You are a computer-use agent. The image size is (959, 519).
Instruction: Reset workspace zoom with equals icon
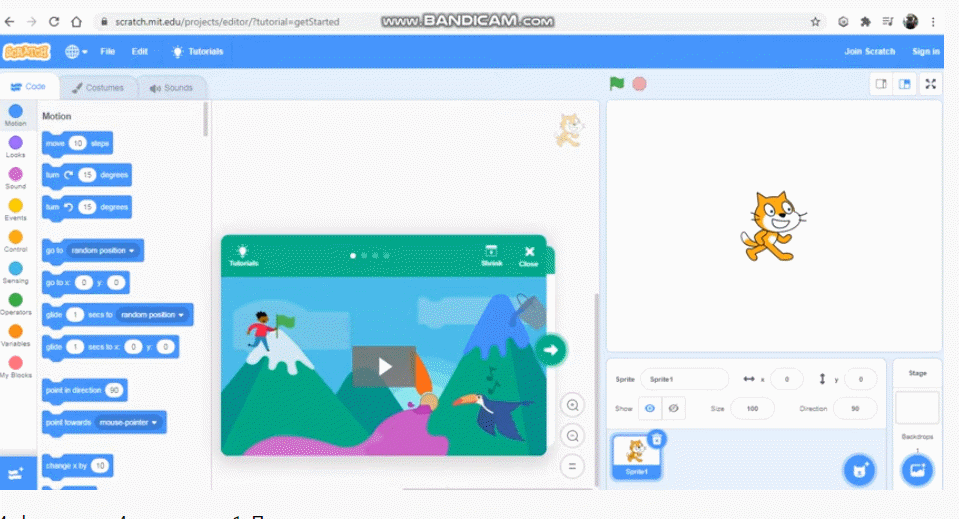(572, 466)
